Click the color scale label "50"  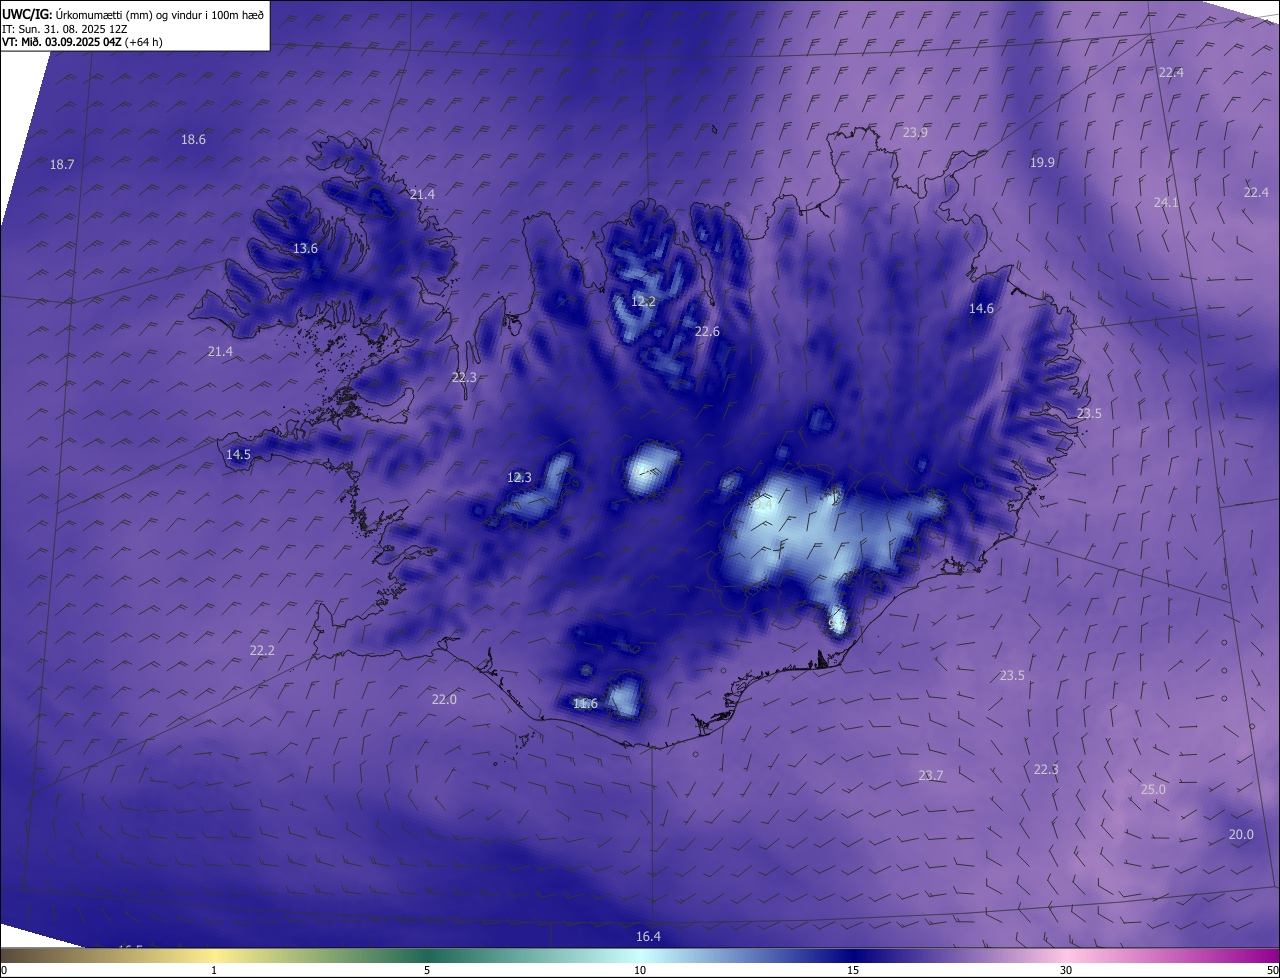point(1271,970)
